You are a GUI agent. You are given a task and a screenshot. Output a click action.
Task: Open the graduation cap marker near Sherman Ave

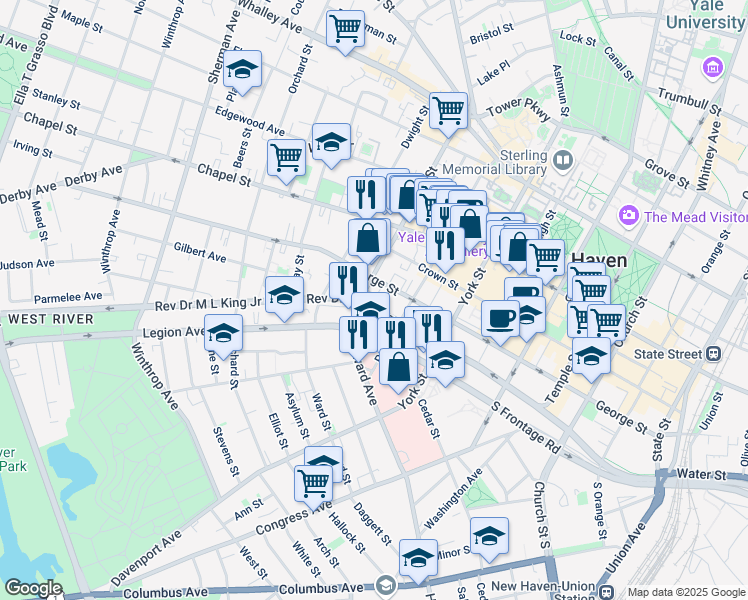pos(242,70)
